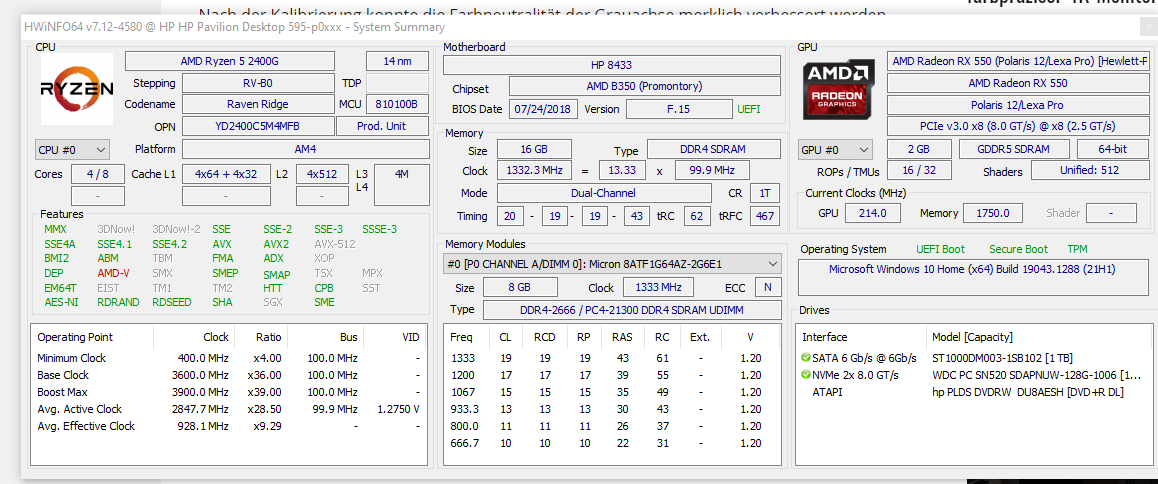The image size is (1158, 484).
Task: Click the Prod. Unit field
Action: 382,126
